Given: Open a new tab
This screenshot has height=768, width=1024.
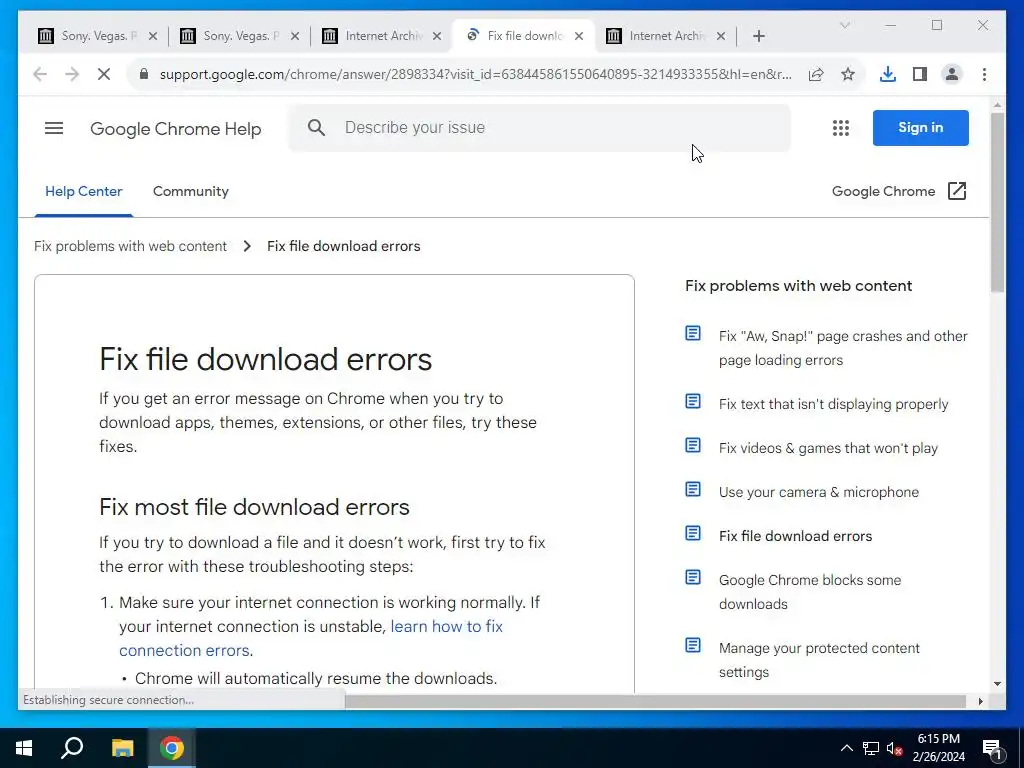Looking at the screenshot, I should (758, 36).
